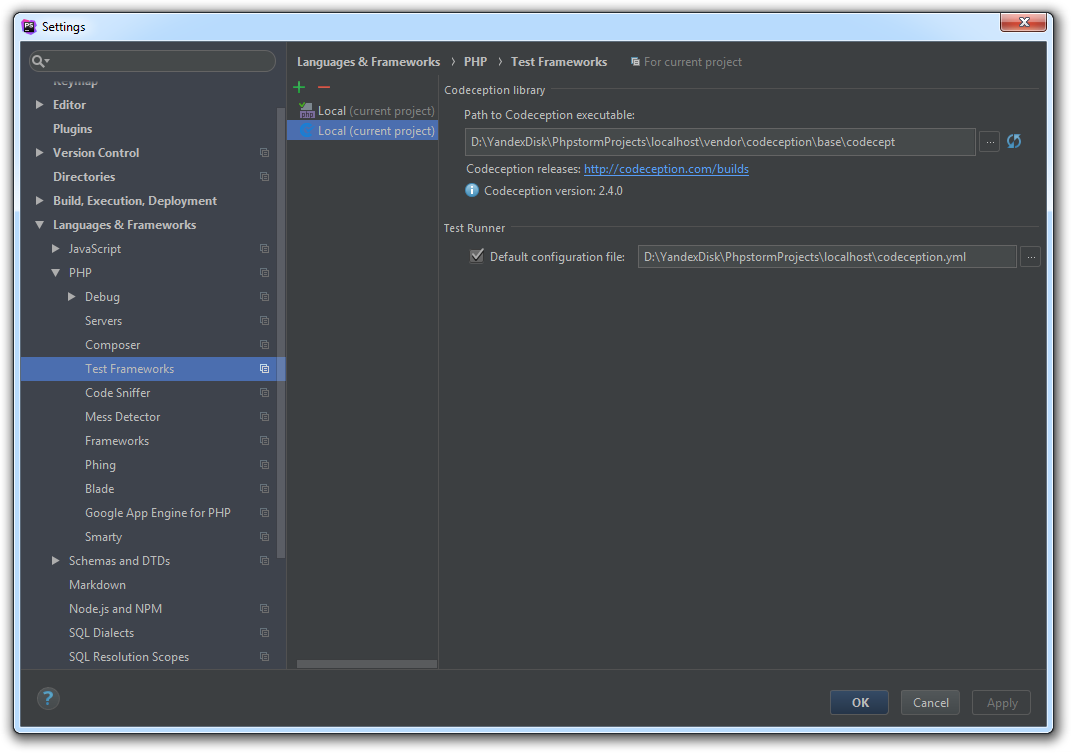
Task: Click project-scope icon next to Directories
Action: pyautogui.click(x=265, y=176)
